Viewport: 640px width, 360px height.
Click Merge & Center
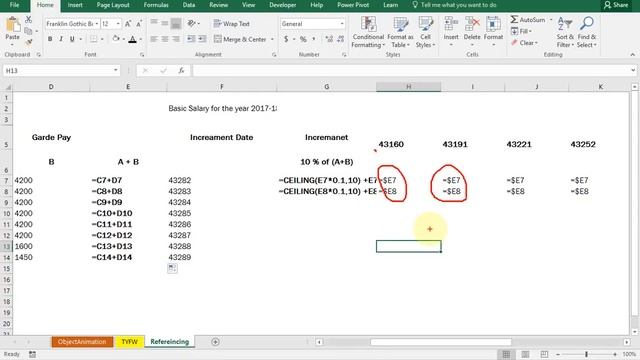[240, 39]
